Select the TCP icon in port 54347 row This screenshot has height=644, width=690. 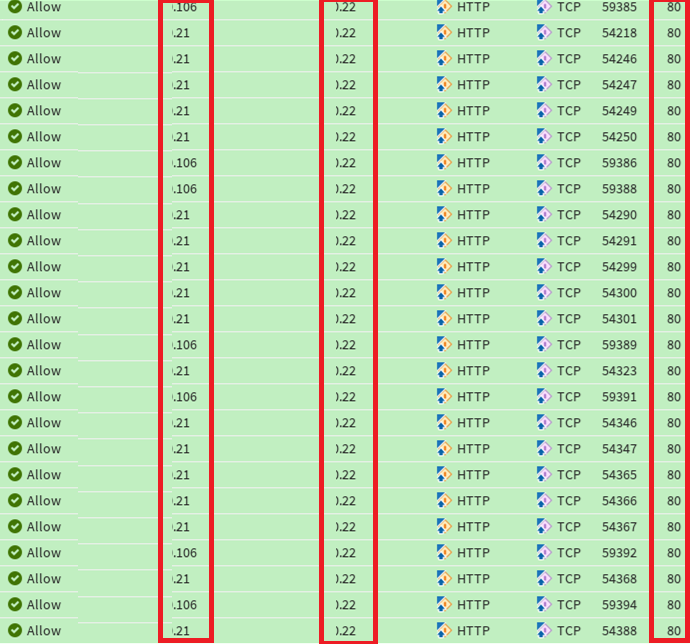pos(544,449)
